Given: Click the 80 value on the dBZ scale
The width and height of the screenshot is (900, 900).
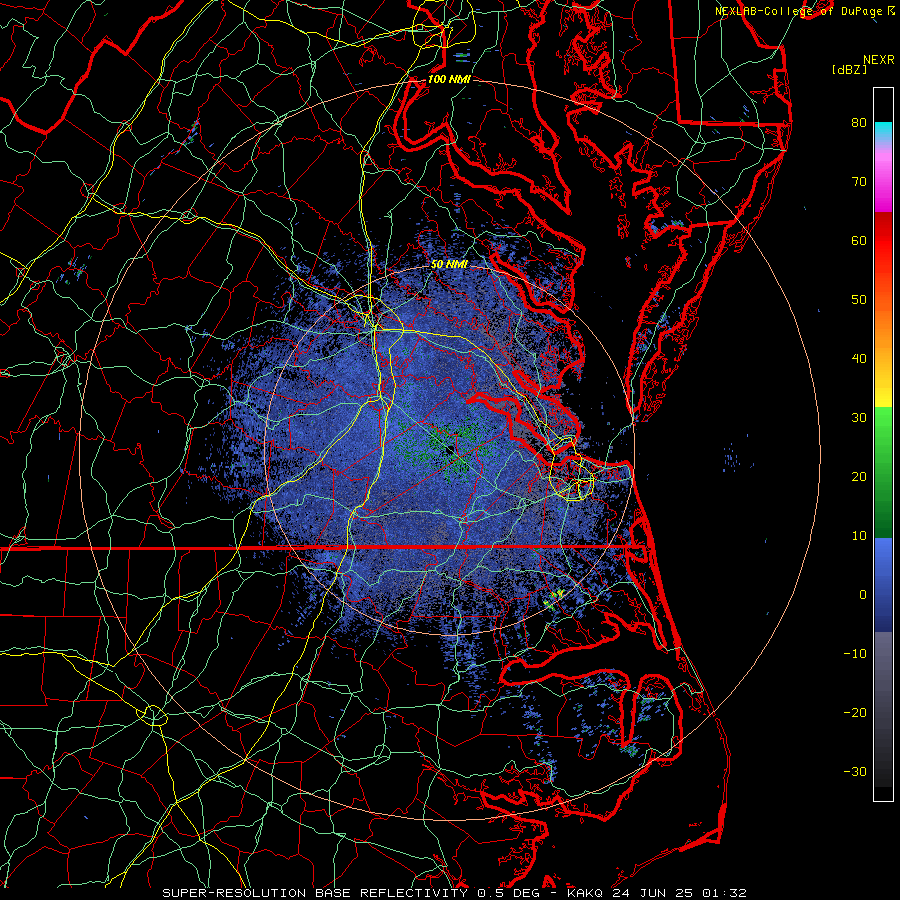Looking at the screenshot, I should [x=859, y=122].
